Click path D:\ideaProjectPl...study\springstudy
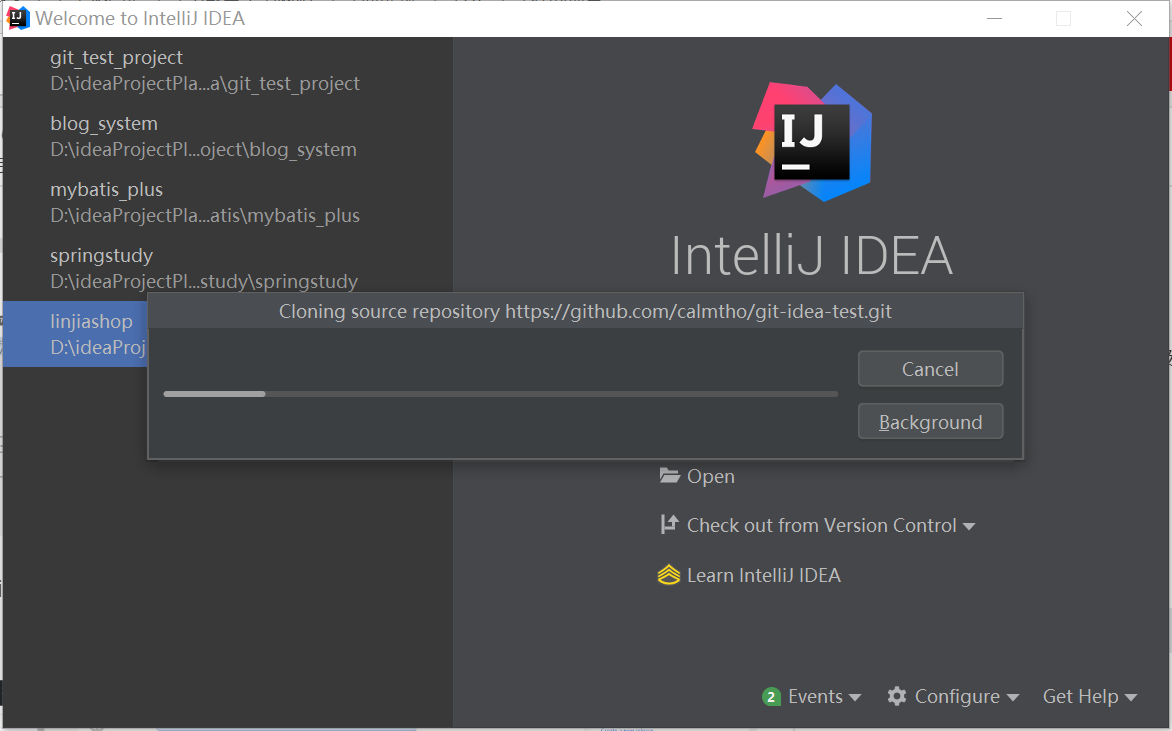The width and height of the screenshot is (1172, 731). coord(204,281)
